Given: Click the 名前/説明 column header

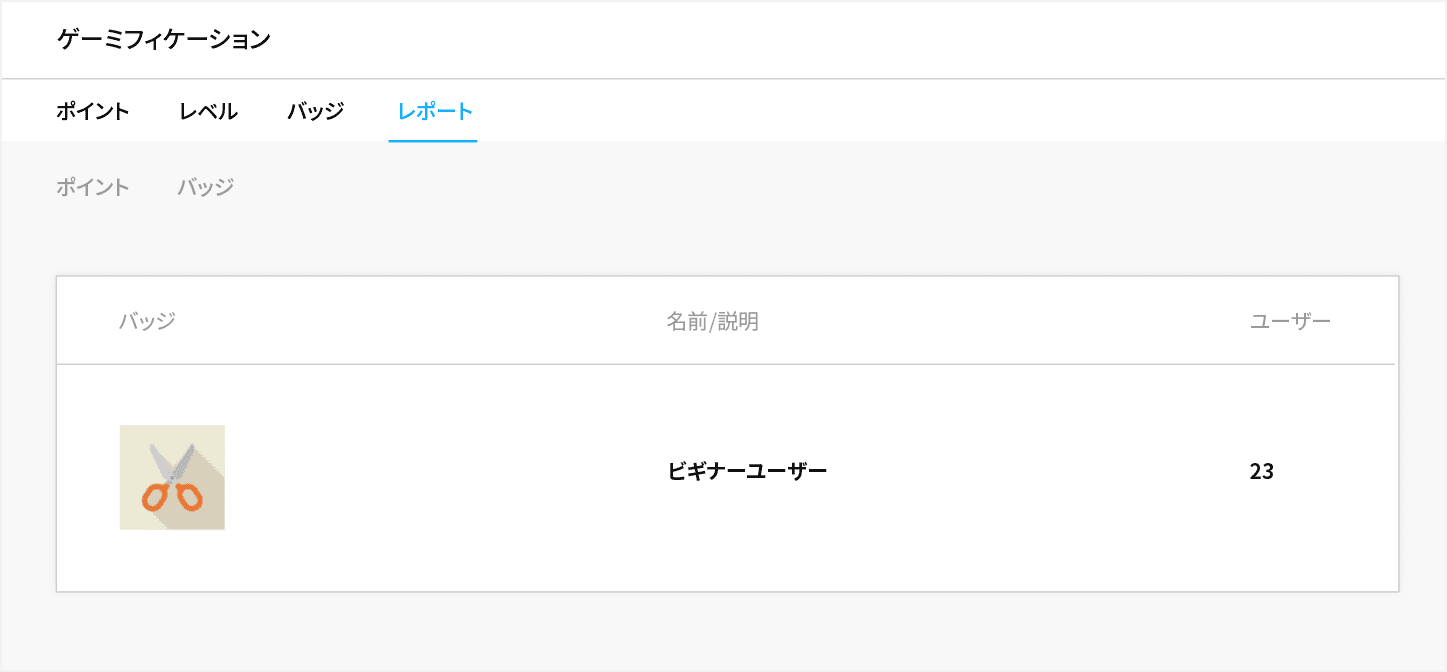Looking at the screenshot, I should (713, 322).
